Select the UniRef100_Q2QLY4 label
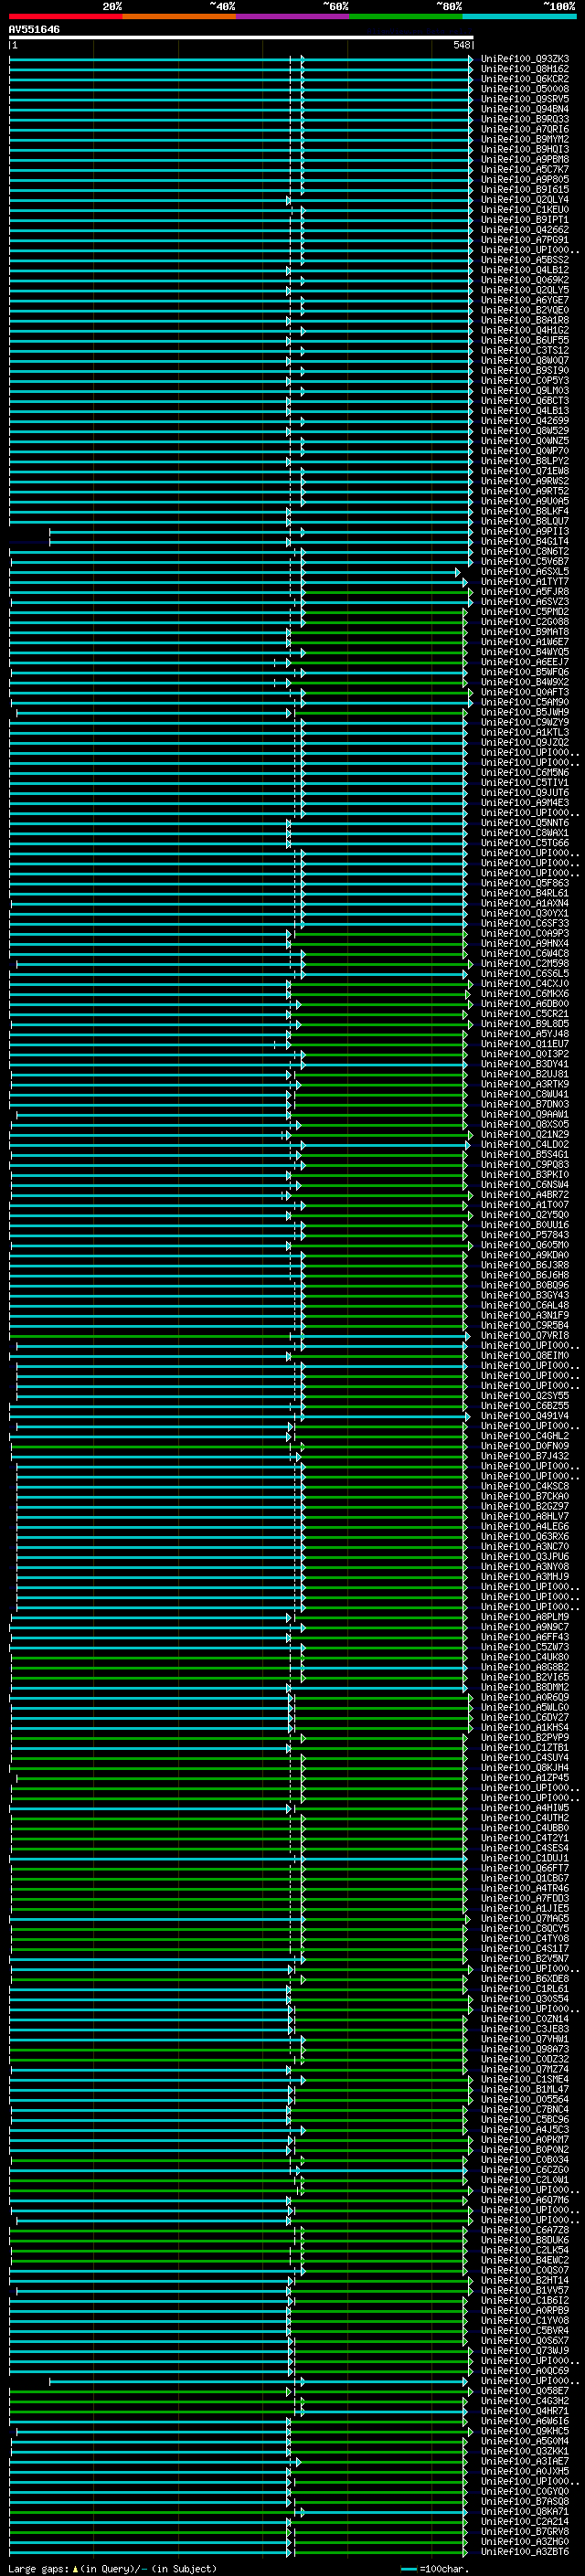585x2576 pixels. coord(525,200)
